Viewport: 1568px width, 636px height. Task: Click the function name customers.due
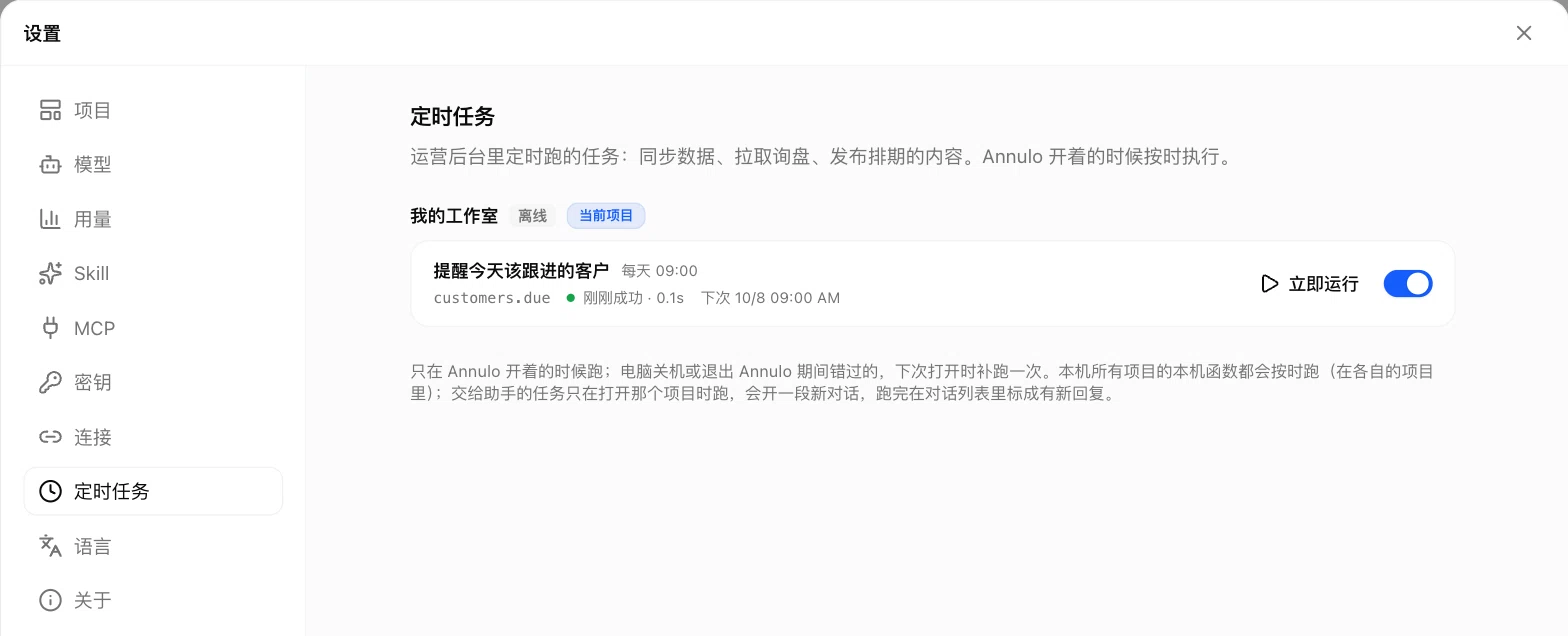coord(492,298)
